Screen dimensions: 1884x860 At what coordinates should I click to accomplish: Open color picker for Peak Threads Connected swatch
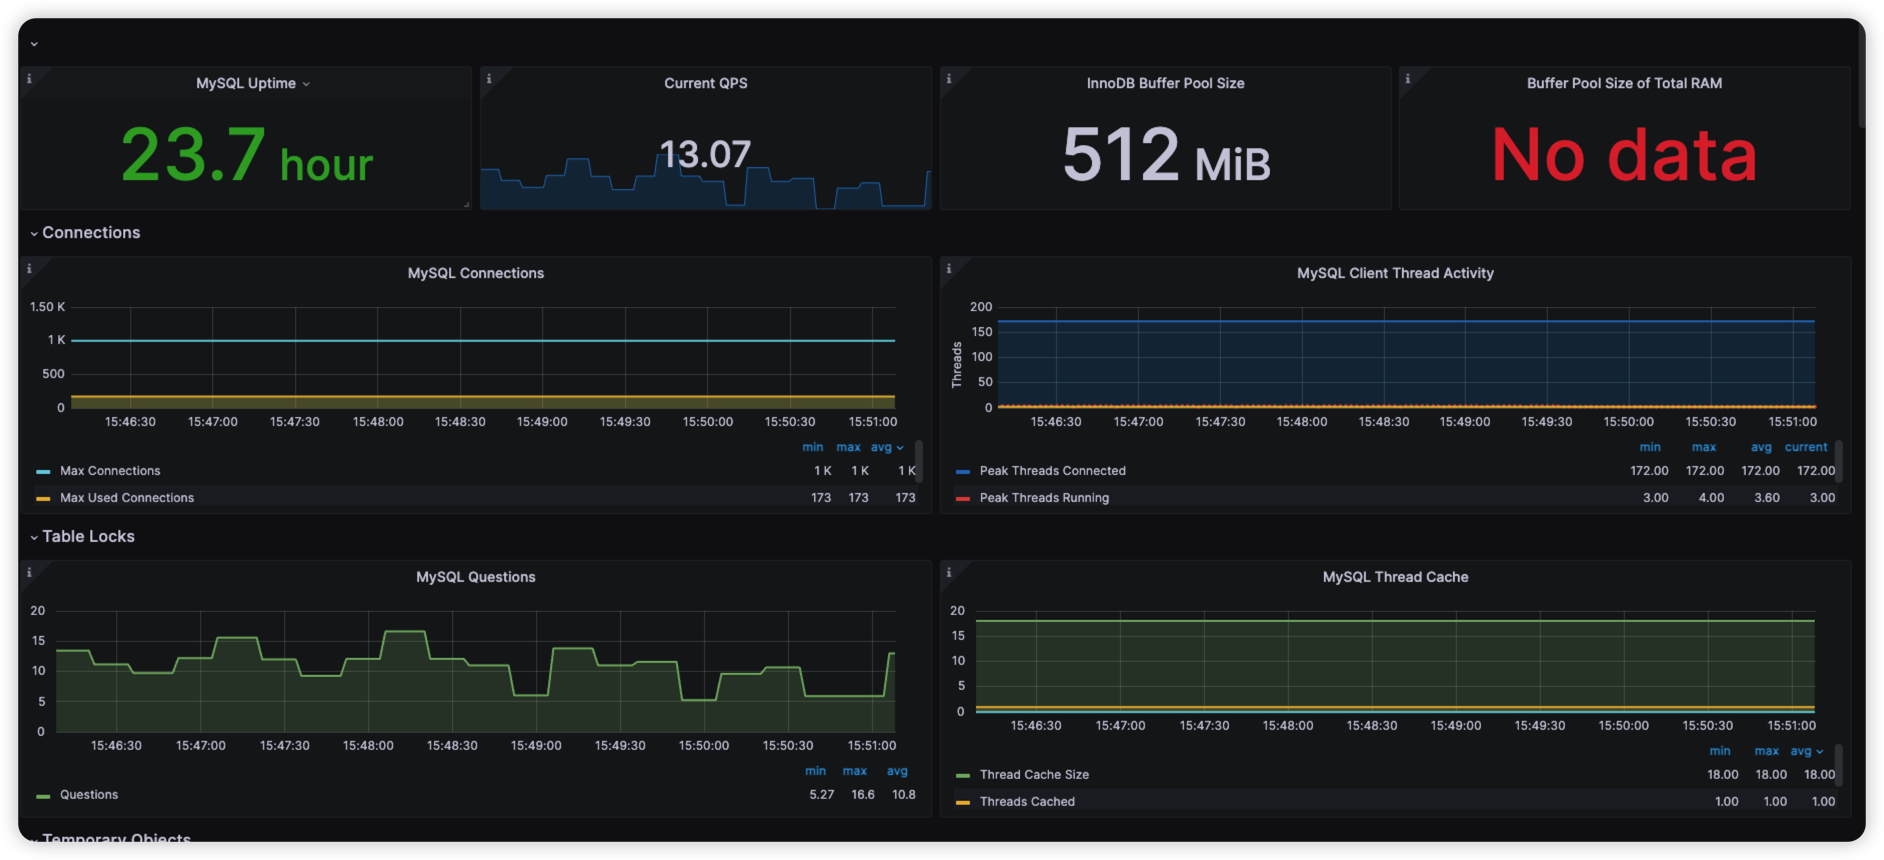pyautogui.click(x=963, y=471)
